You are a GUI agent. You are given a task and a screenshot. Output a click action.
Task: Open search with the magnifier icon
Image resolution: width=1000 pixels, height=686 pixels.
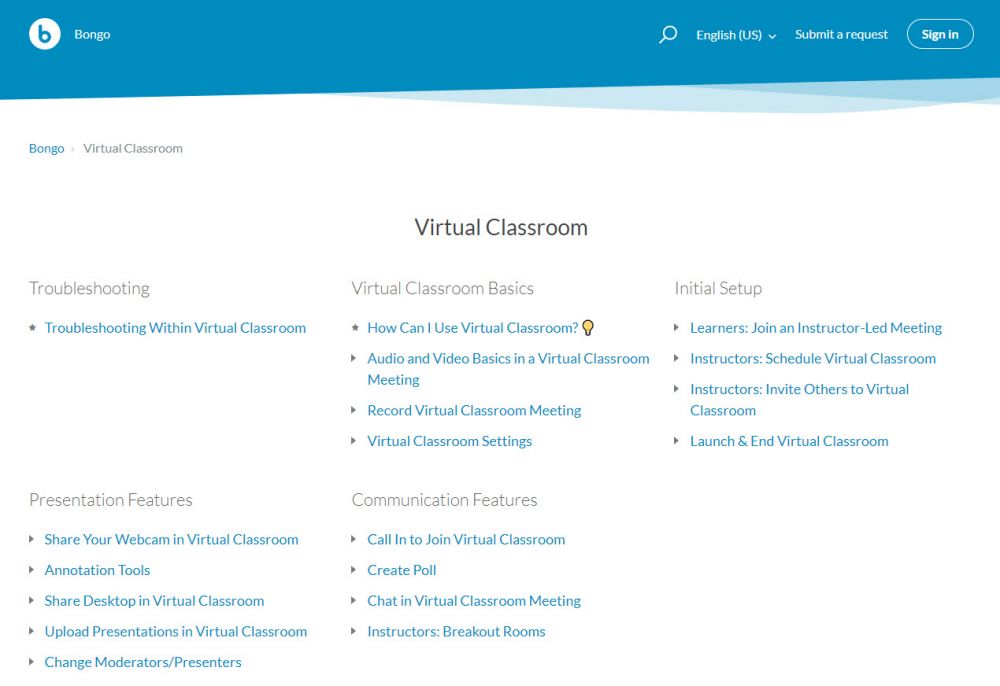pyautogui.click(x=668, y=35)
